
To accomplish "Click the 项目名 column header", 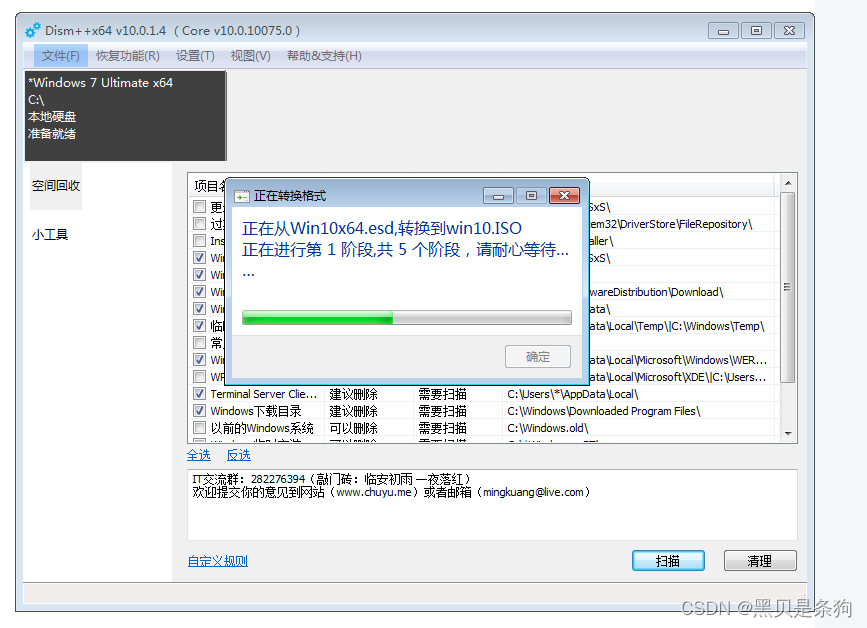I will [210, 186].
